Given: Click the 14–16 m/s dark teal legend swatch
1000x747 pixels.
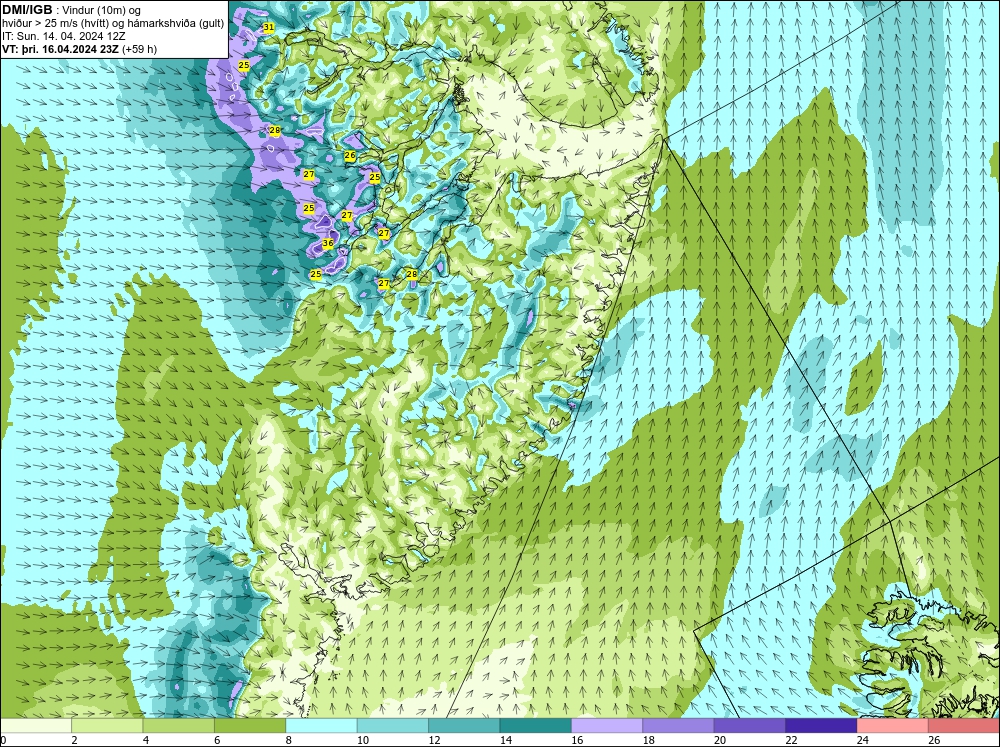Looking at the screenshot, I should click(x=536, y=725).
